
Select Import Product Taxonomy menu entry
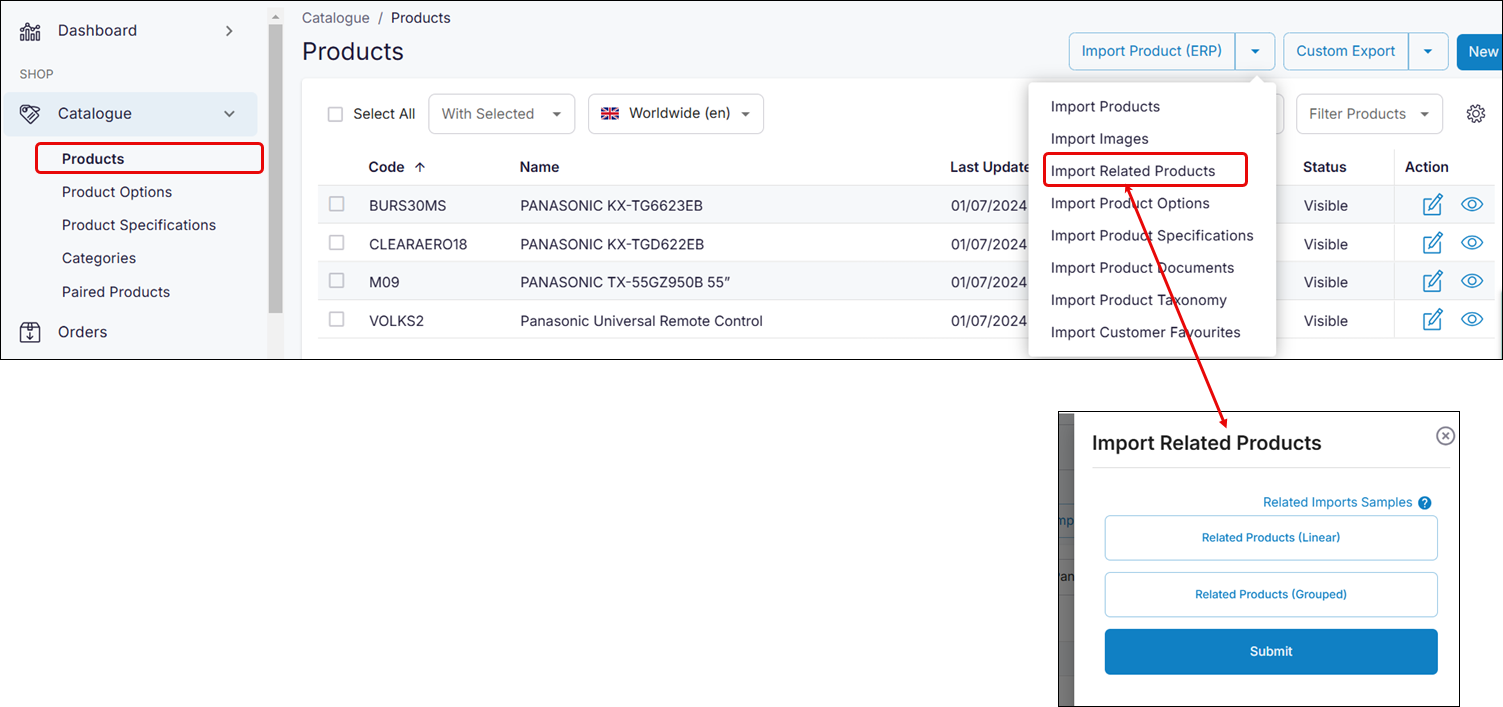1139,300
